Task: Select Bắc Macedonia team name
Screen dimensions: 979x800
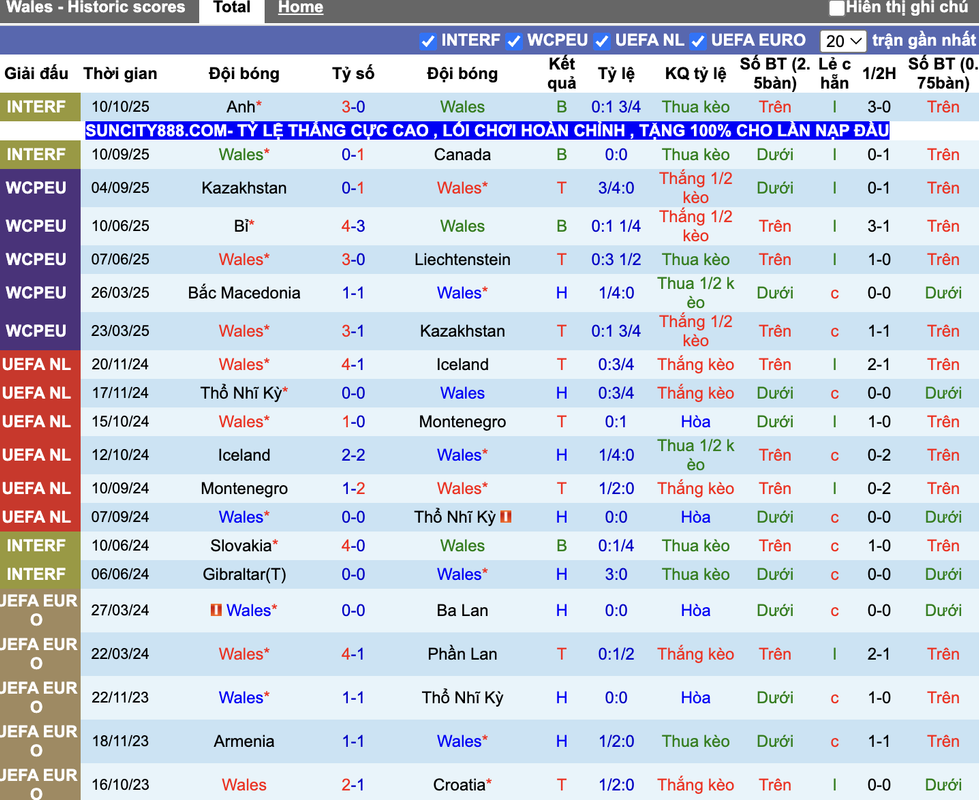Action: click(x=244, y=293)
